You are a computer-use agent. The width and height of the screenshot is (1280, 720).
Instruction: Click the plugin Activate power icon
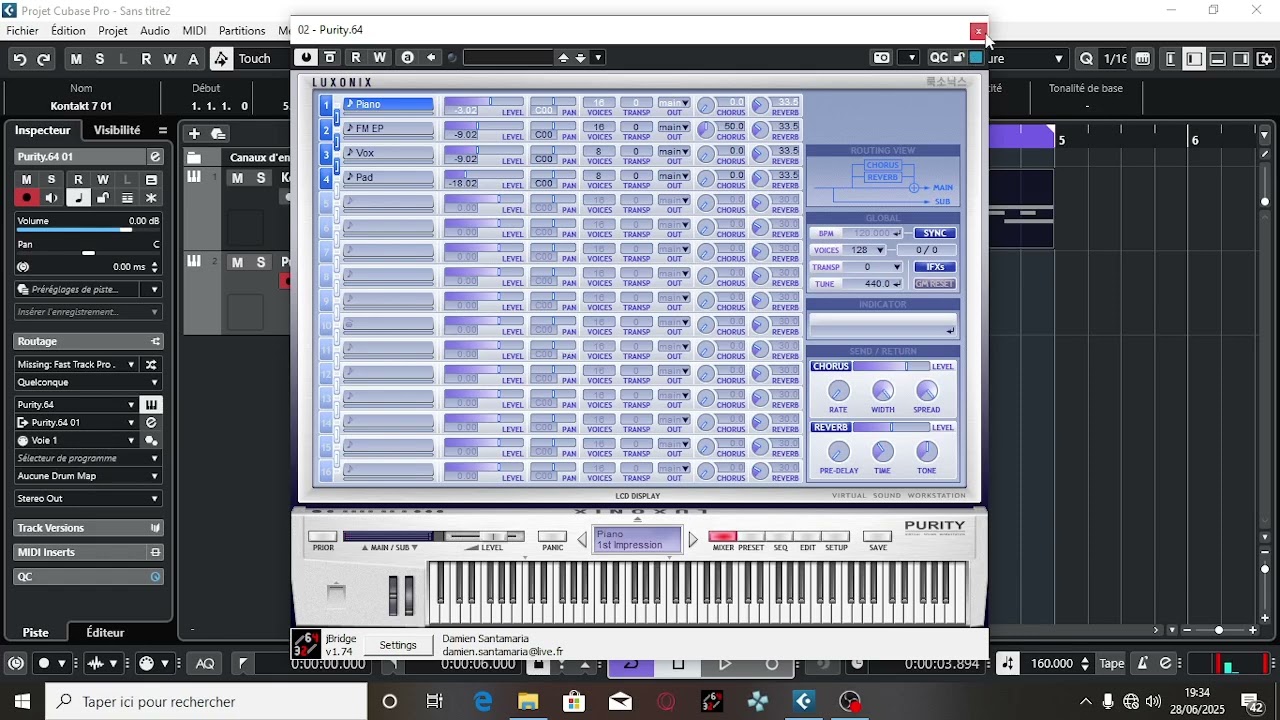[306, 57]
